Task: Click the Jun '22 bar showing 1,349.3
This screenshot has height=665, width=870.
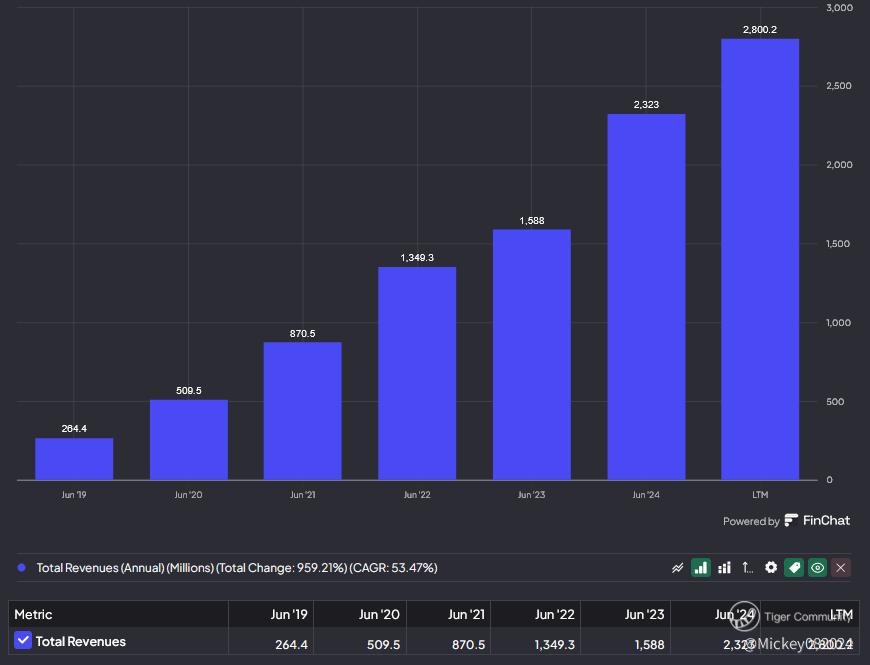Action: (417, 373)
